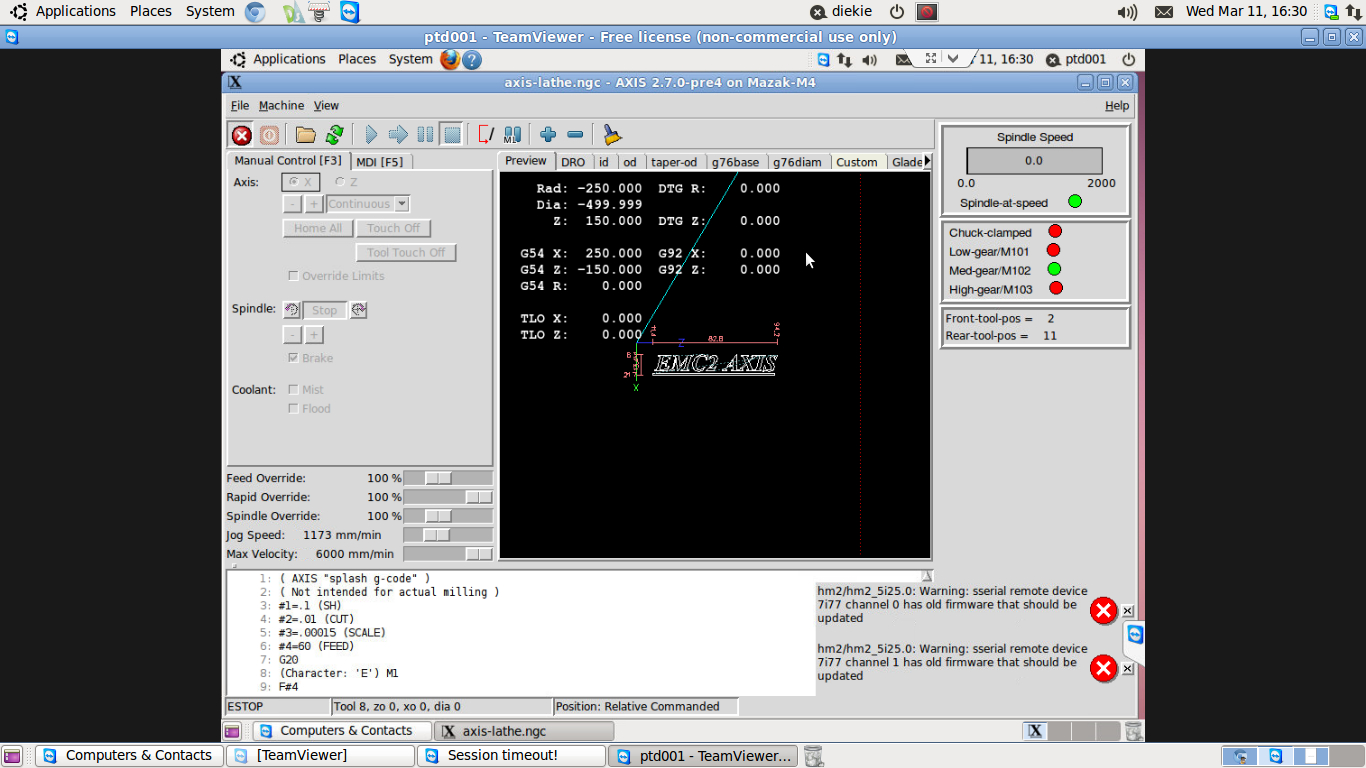
Task: Open the taper-od tab
Action: (674, 162)
